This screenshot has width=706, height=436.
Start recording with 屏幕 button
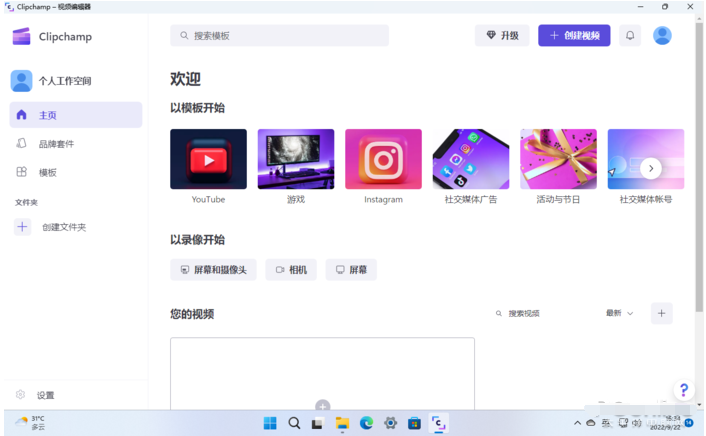coord(351,270)
